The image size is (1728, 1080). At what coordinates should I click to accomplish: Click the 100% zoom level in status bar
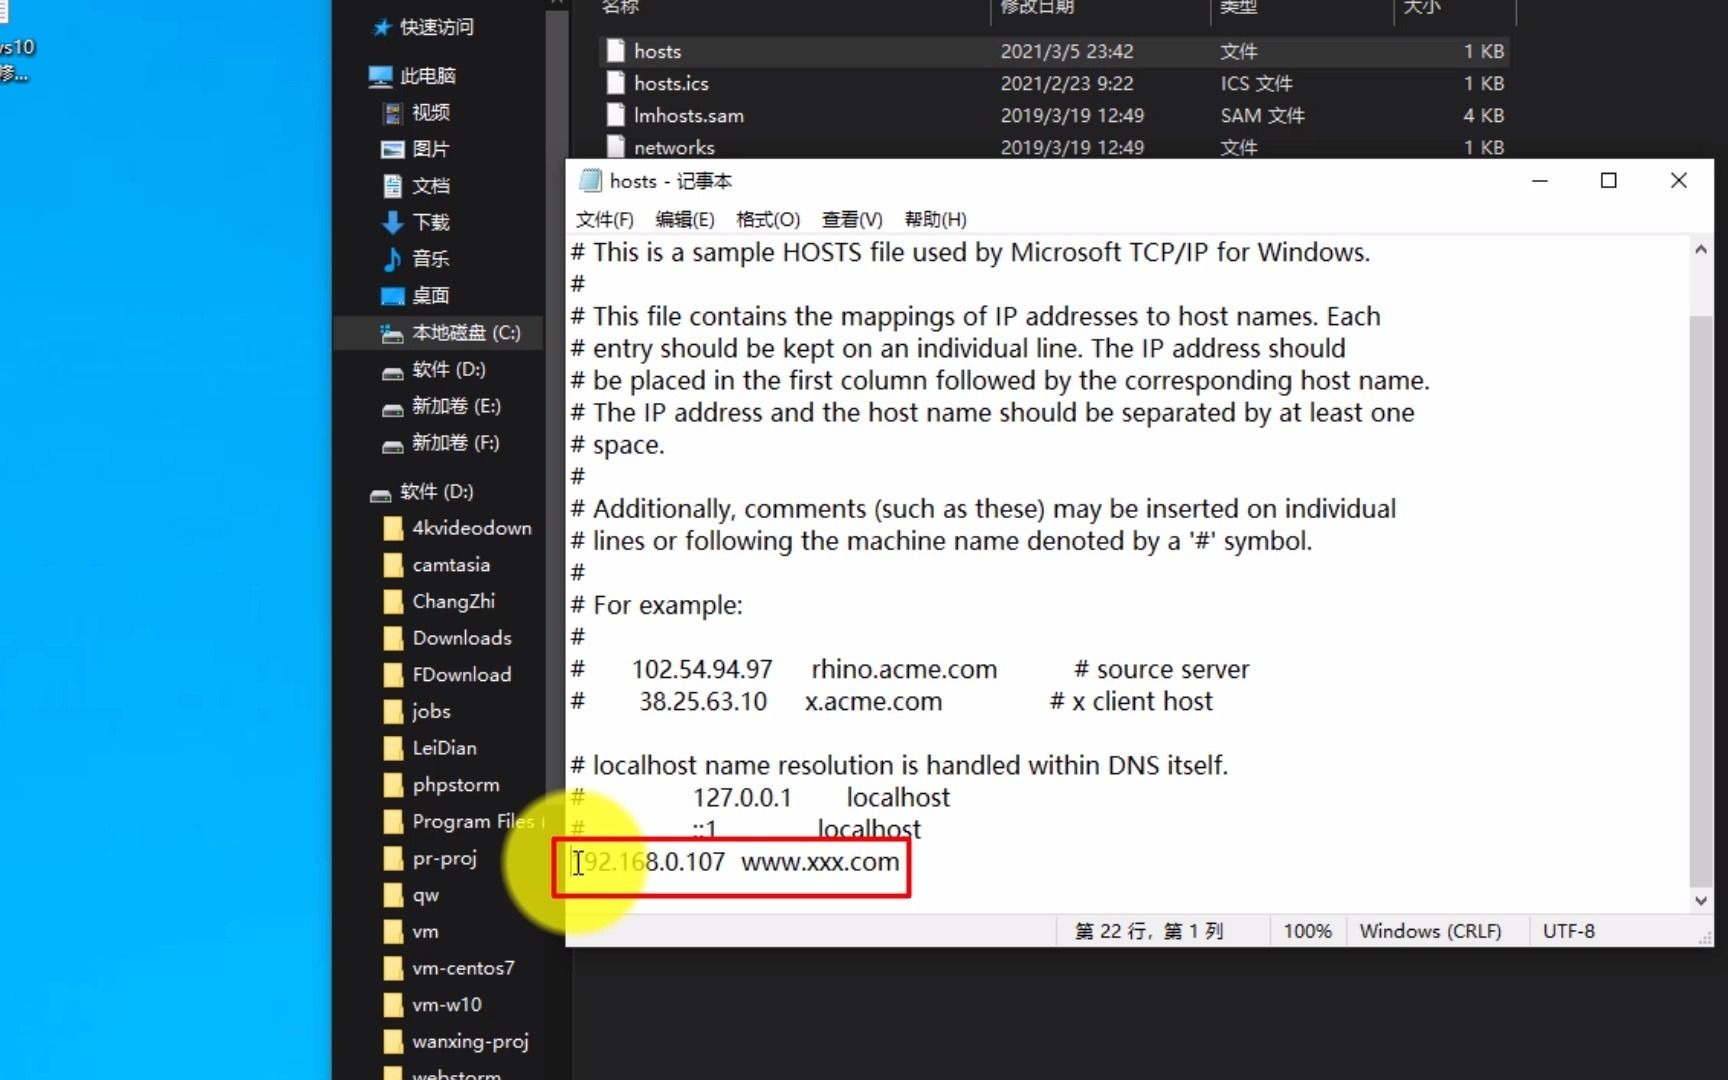[1307, 931]
